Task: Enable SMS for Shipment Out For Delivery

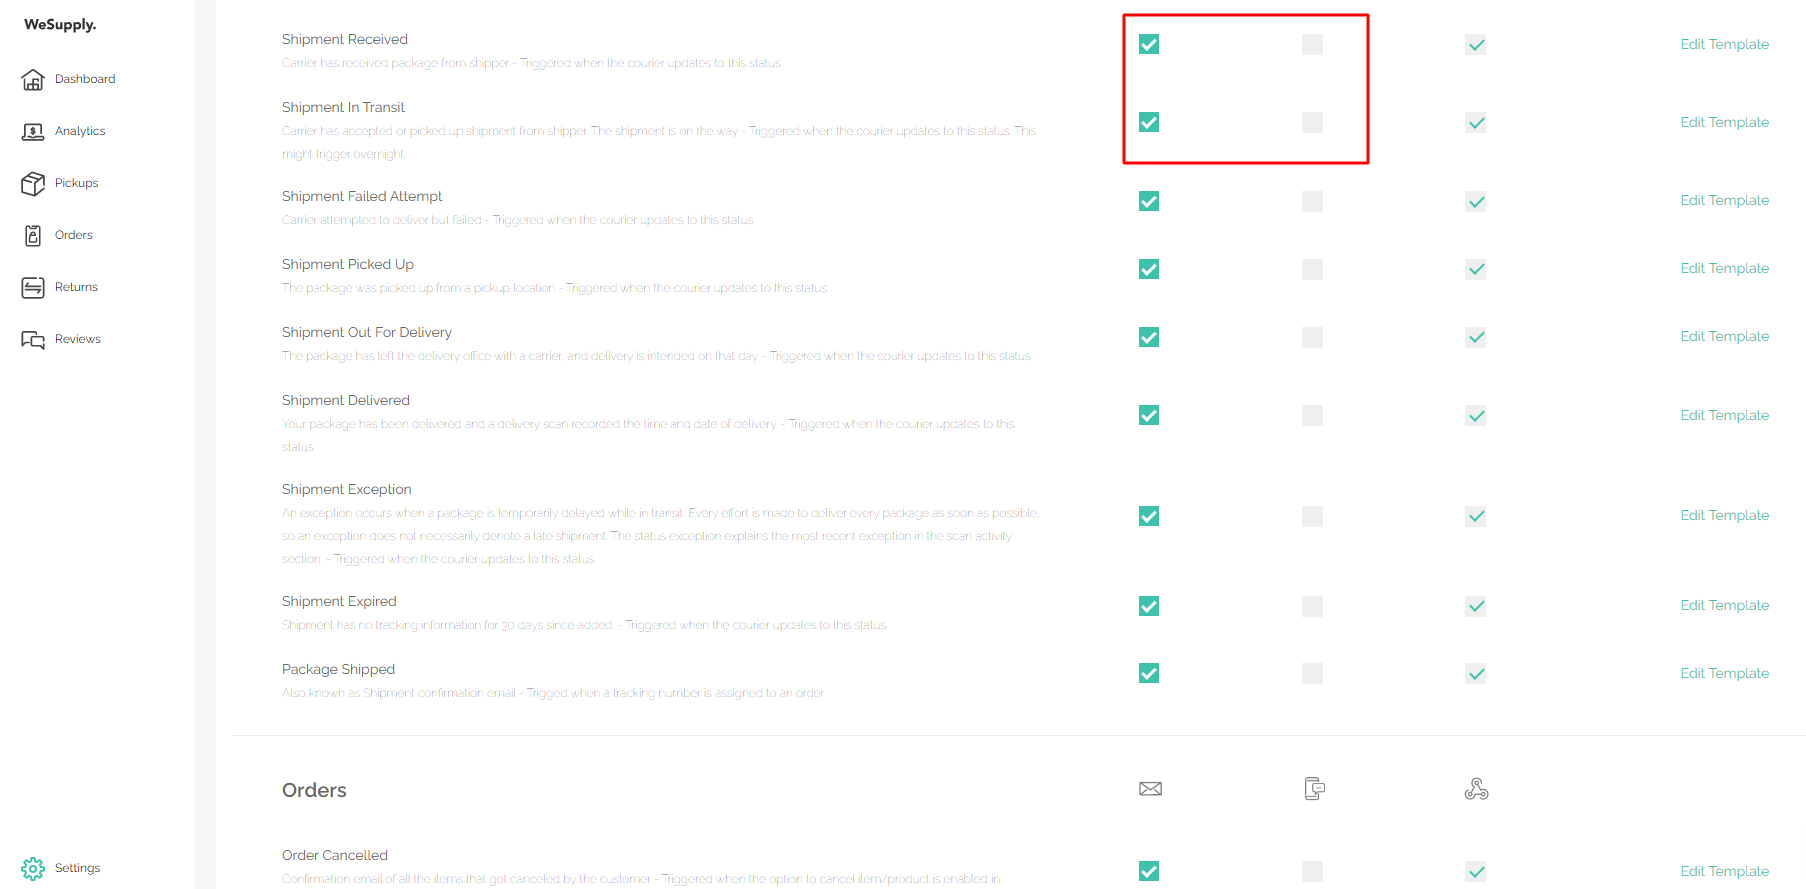Action: 1312,337
